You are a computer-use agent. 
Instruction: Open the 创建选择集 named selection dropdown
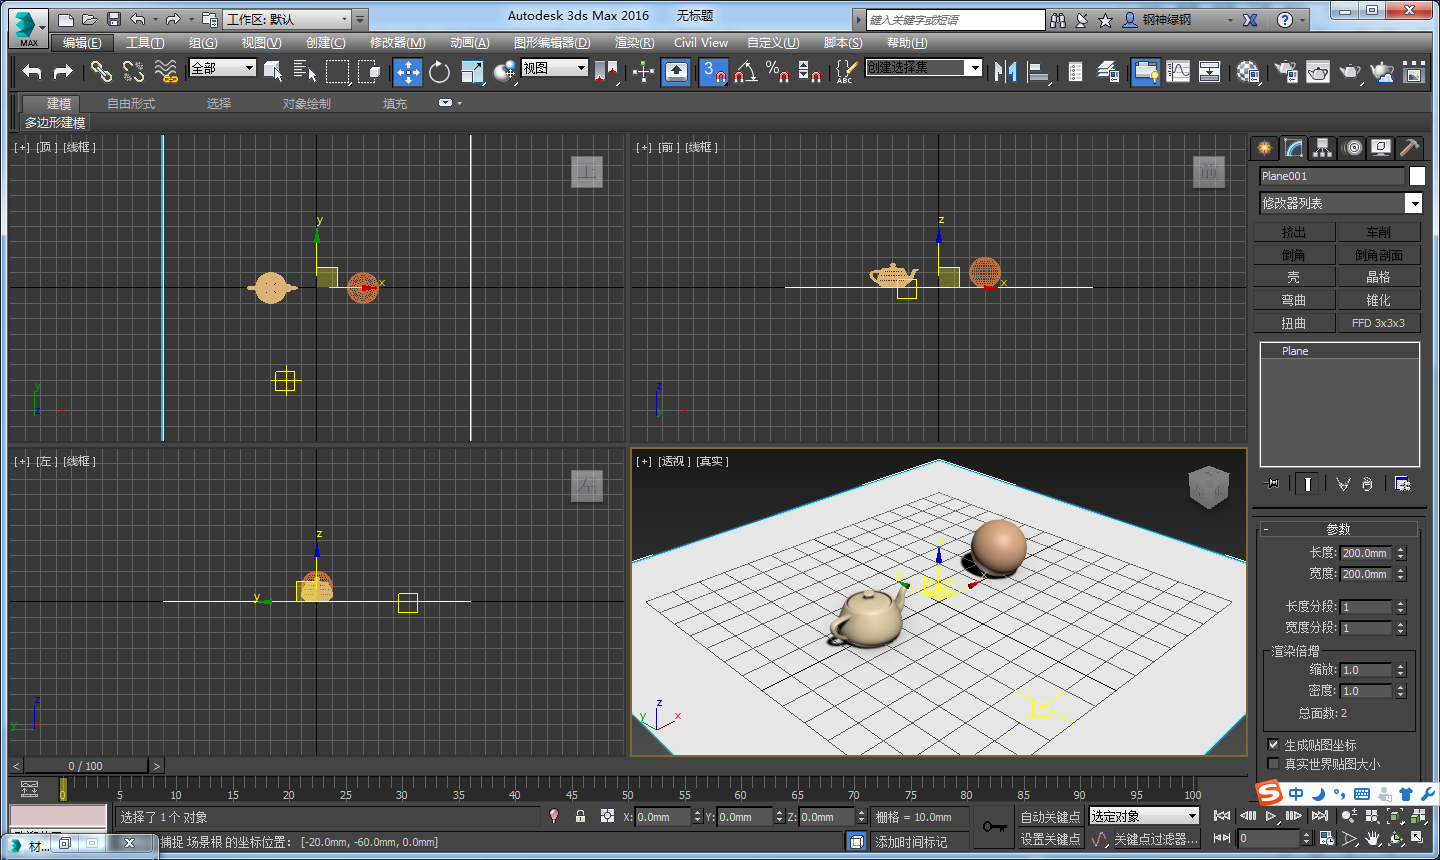[924, 68]
